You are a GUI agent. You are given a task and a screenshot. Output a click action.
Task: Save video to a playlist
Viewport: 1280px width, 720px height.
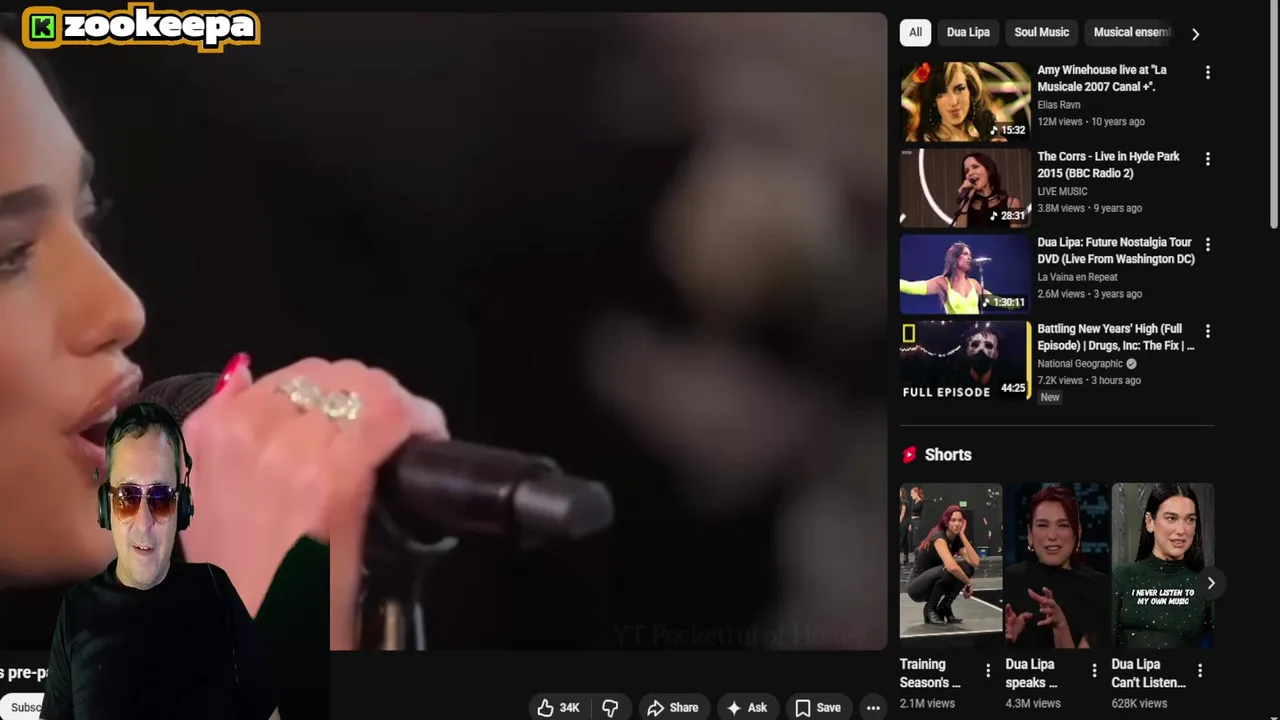pyautogui.click(x=818, y=707)
